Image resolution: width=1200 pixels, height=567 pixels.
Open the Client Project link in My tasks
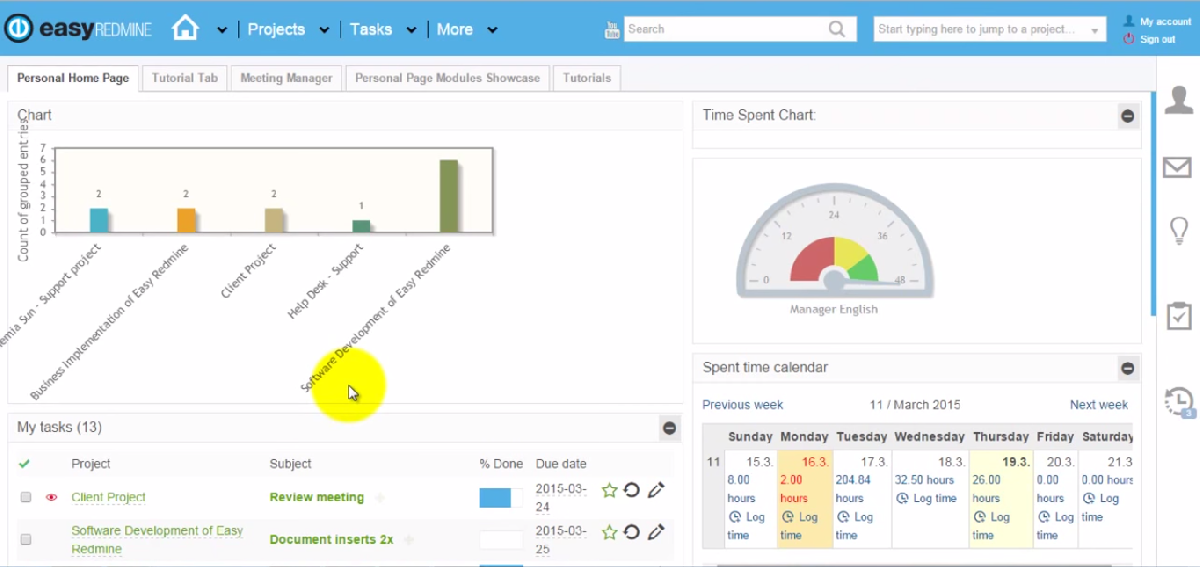pyautogui.click(x=108, y=497)
